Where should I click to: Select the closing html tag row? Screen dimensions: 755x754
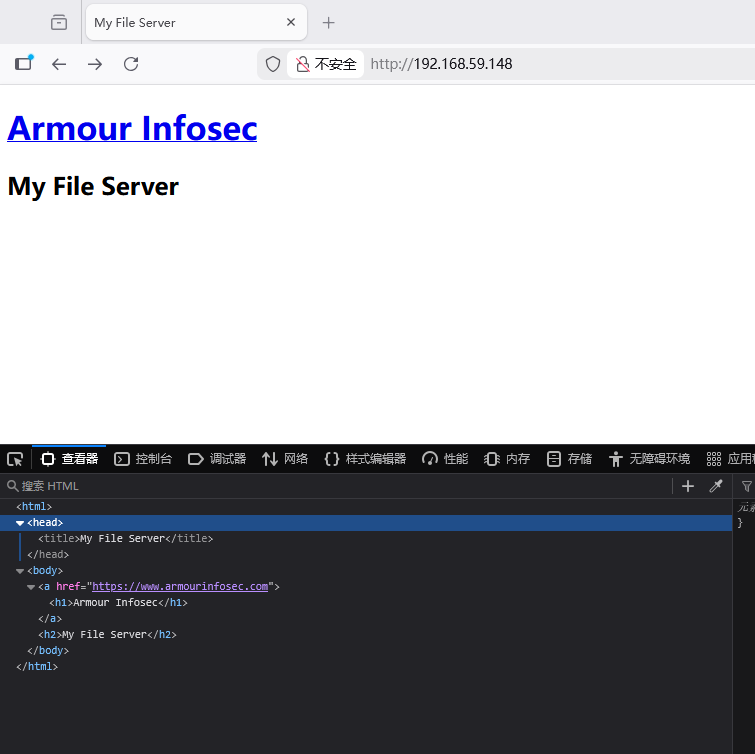[366, 666]
